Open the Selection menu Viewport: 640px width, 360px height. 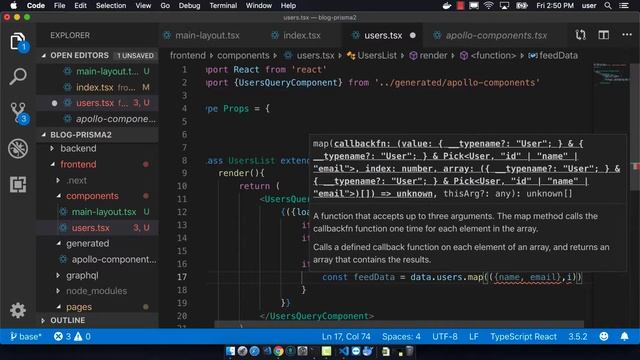point(111,6)
